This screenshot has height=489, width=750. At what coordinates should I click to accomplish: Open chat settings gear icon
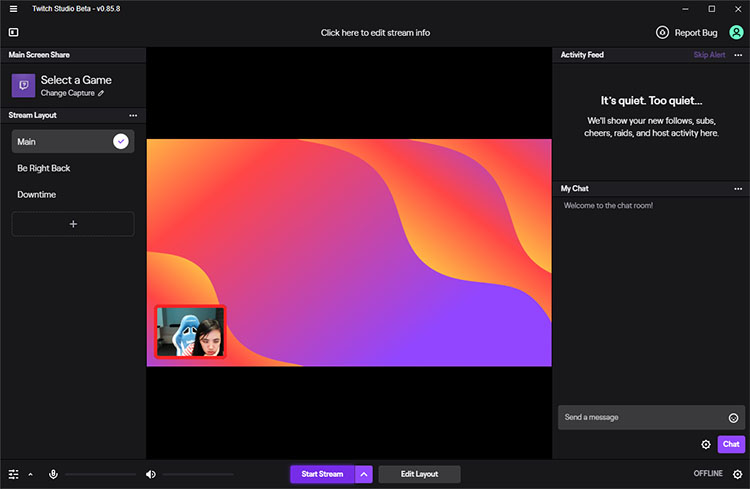tap(706, 445)
